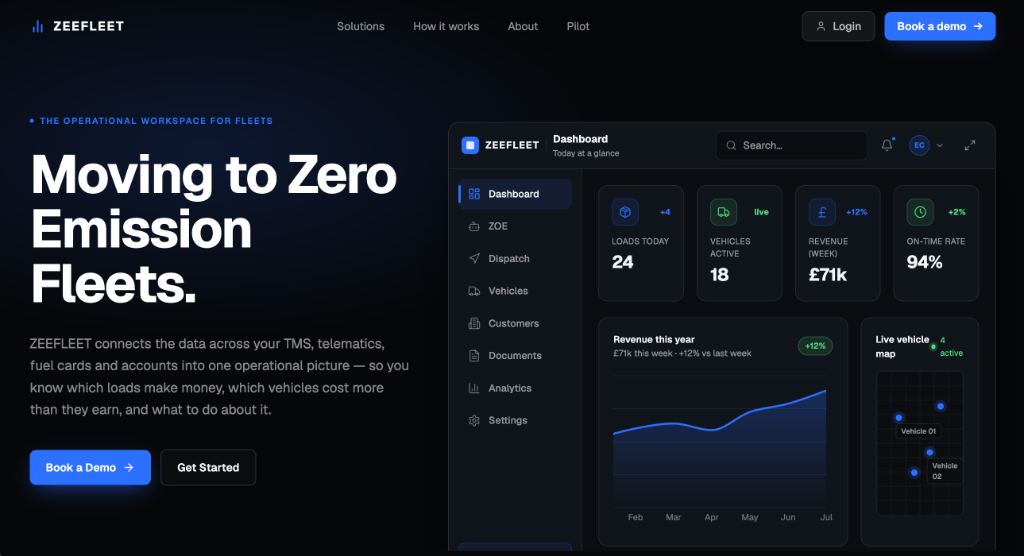Image resolution: width=1024 pixels, height=556 pixels.
Task: Click the 24 loads today value
Action: (622, 262)
